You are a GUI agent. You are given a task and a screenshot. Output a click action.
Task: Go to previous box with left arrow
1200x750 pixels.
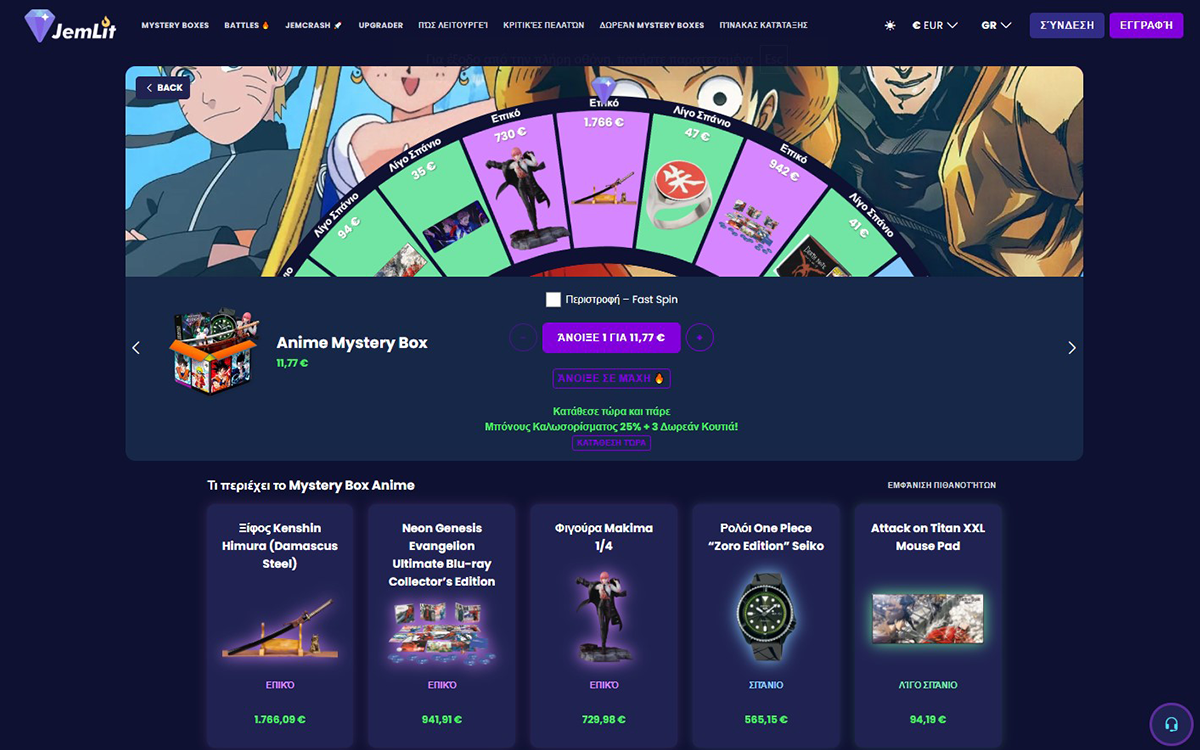pos(136,348)
